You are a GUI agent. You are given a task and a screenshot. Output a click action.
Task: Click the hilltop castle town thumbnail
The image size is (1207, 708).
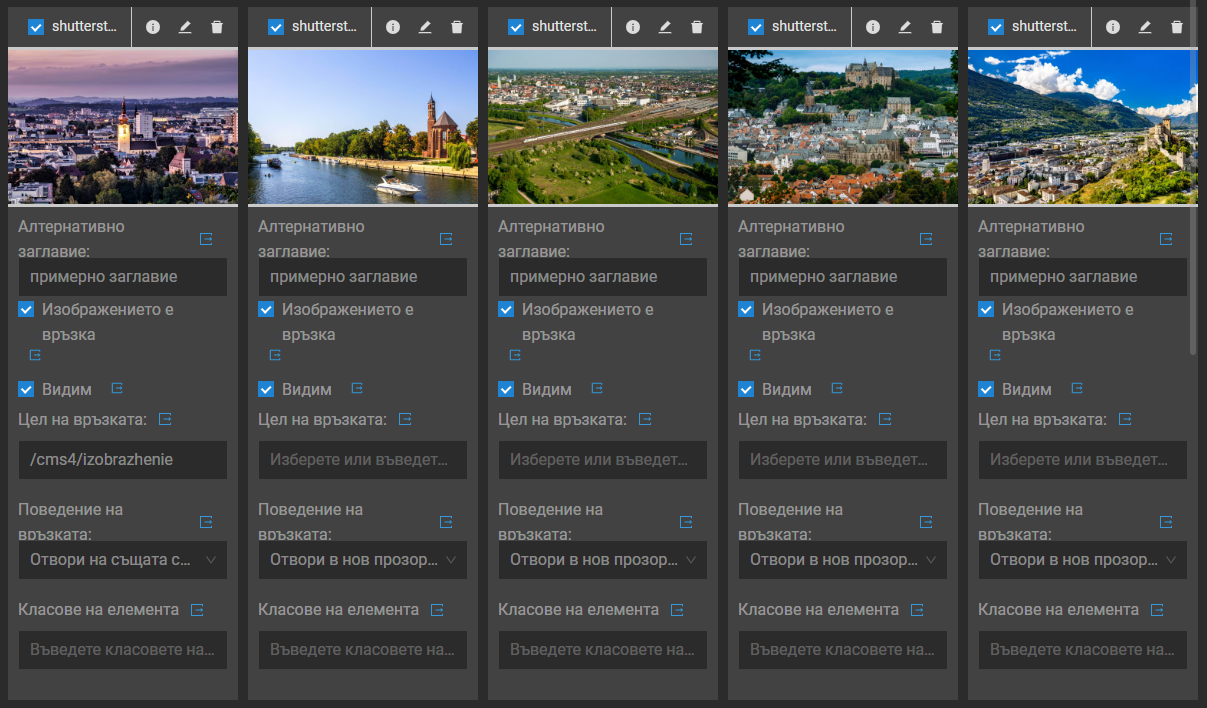[x=843, y=127]
